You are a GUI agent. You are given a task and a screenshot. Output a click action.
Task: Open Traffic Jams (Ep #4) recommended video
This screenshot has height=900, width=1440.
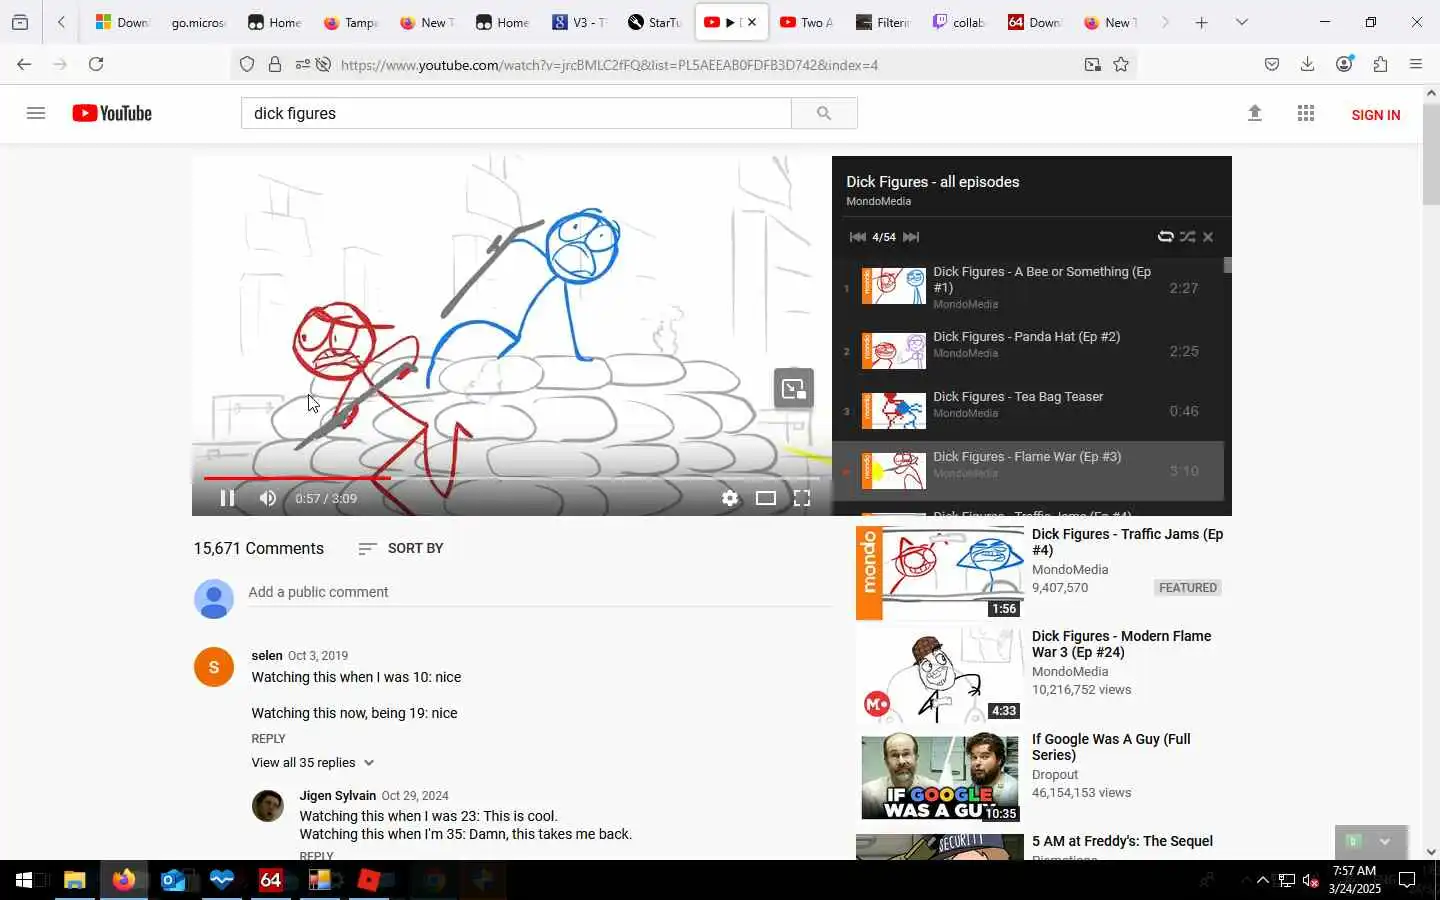tap(1127, 542)
